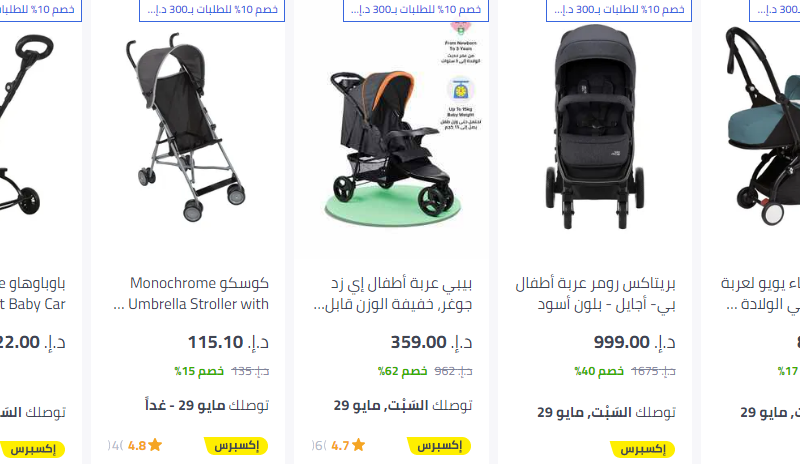Click the 62% discount label
The image size is (800, 464).
(403, 371)
